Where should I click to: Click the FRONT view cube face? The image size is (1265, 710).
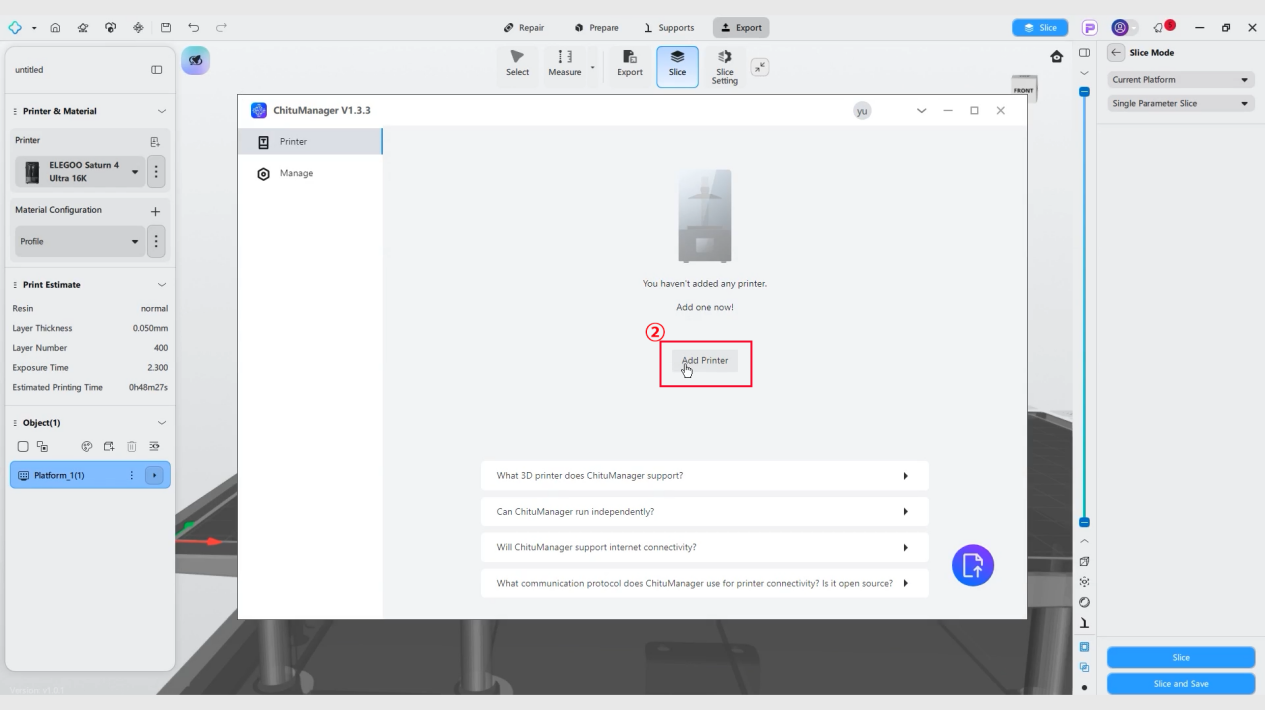pos(1024,89)
